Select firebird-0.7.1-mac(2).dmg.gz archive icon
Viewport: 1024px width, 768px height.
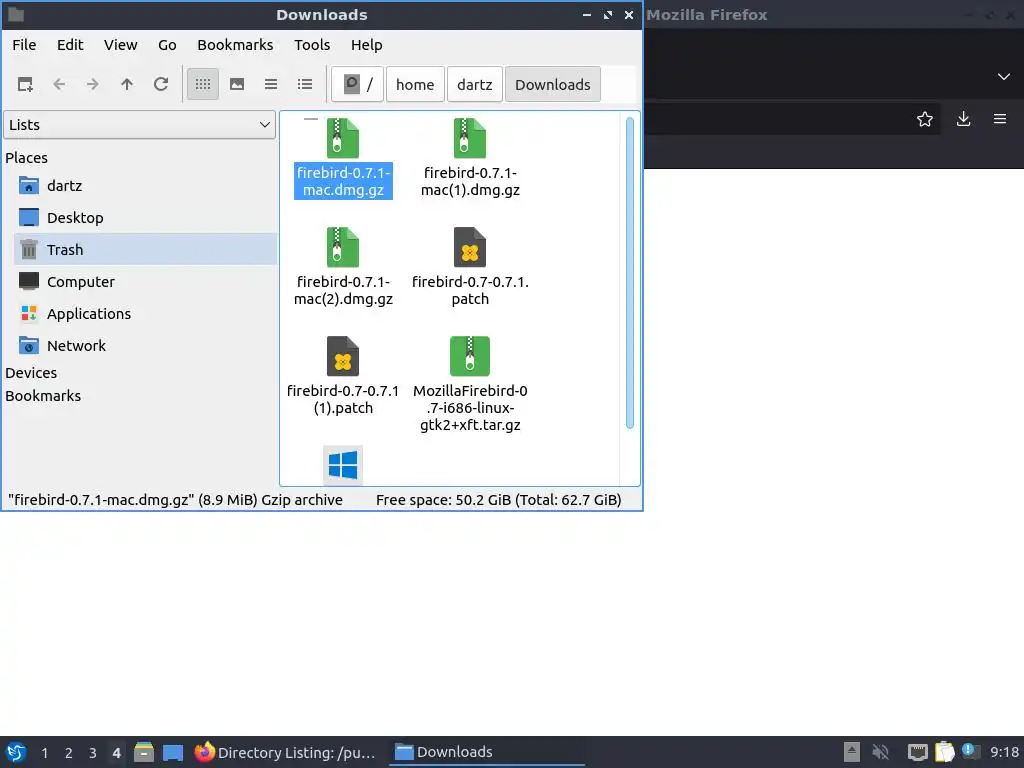[343, 248]
